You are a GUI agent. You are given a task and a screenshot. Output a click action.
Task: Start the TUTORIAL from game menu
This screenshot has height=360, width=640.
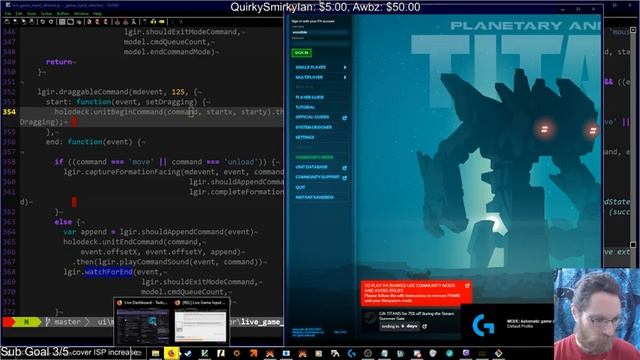(x=305, y=107)
